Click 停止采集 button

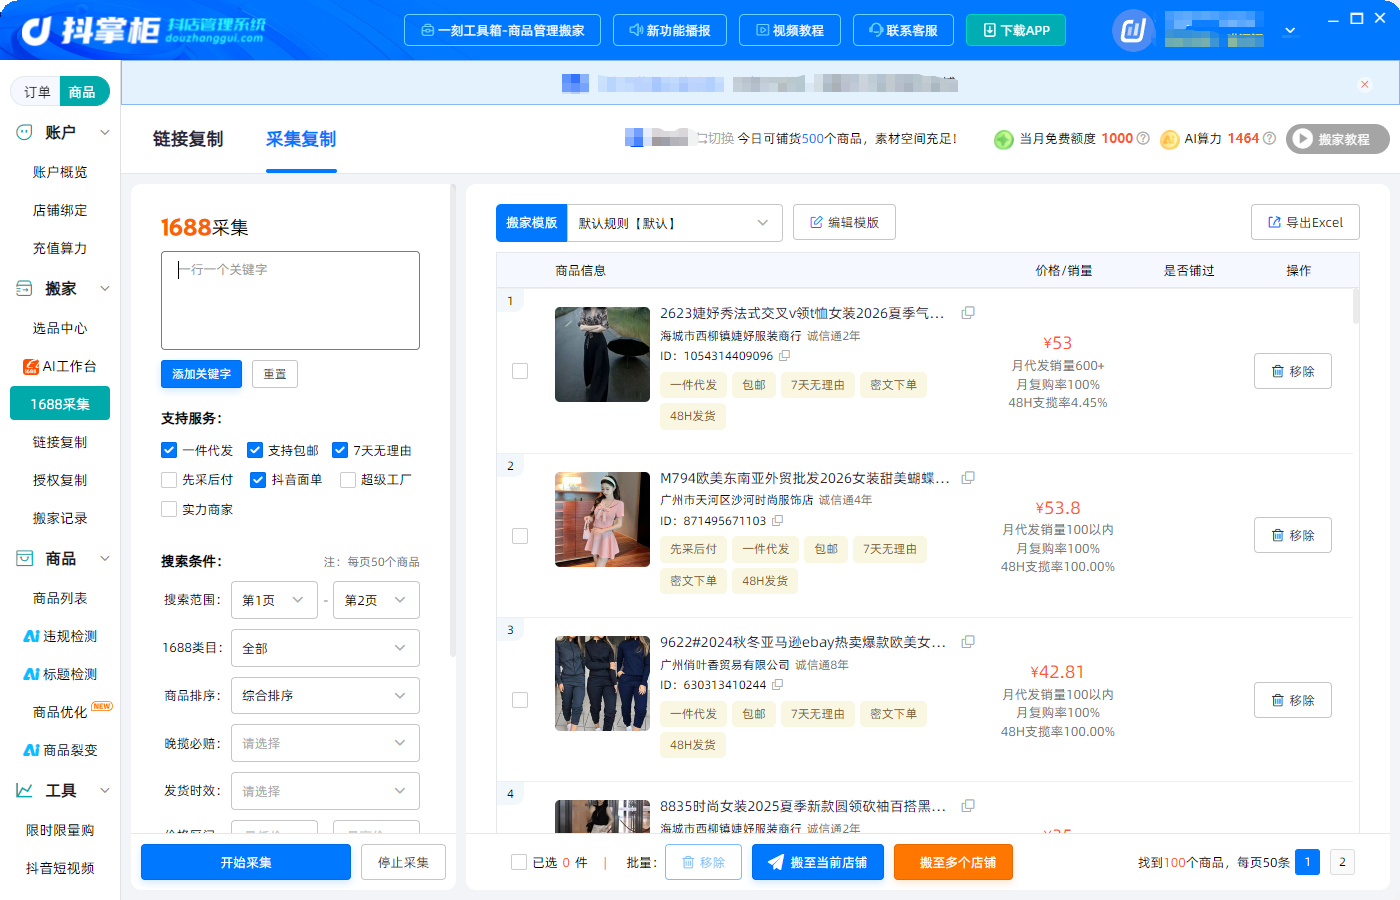point(403,862)
